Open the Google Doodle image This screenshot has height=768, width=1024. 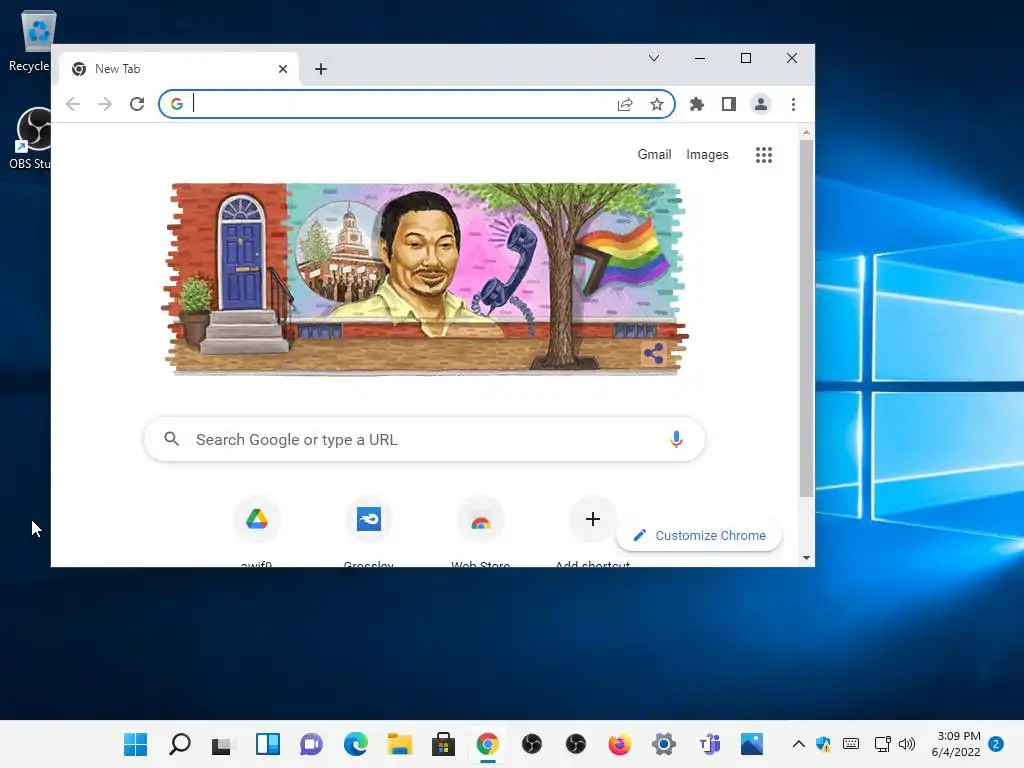[x=424, y=279]
